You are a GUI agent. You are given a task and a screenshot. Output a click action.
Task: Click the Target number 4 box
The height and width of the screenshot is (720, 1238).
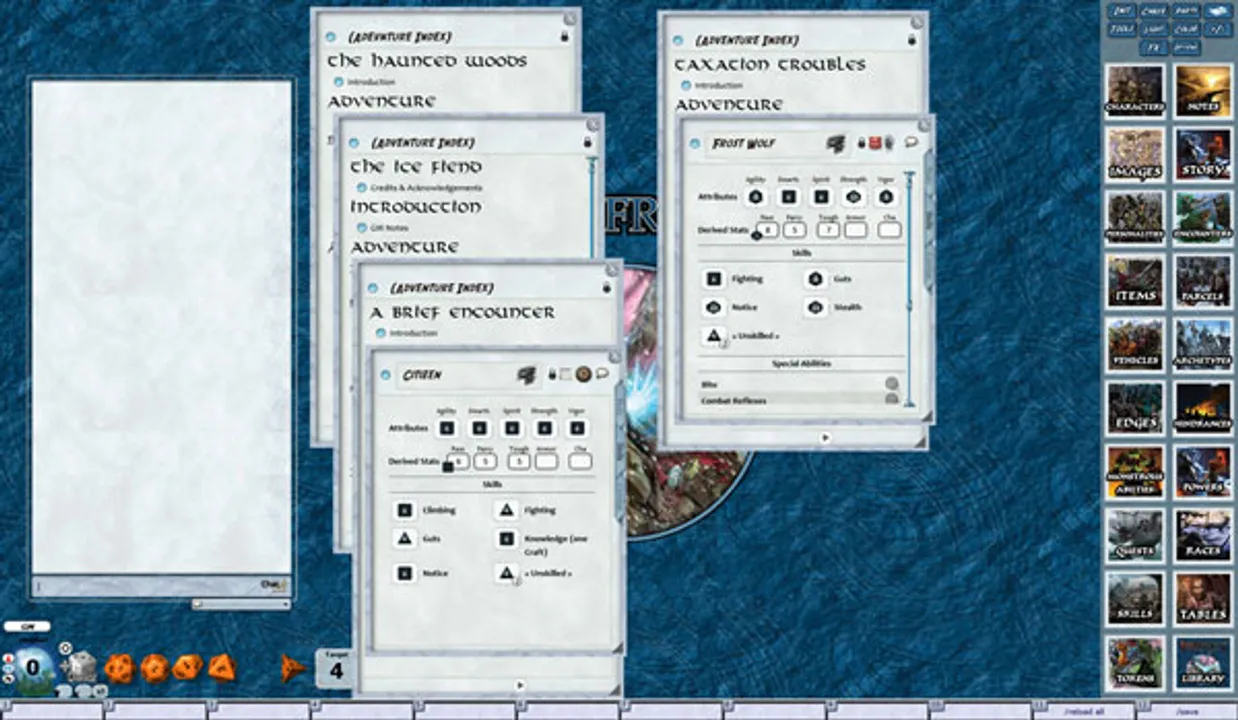[337, 667]
